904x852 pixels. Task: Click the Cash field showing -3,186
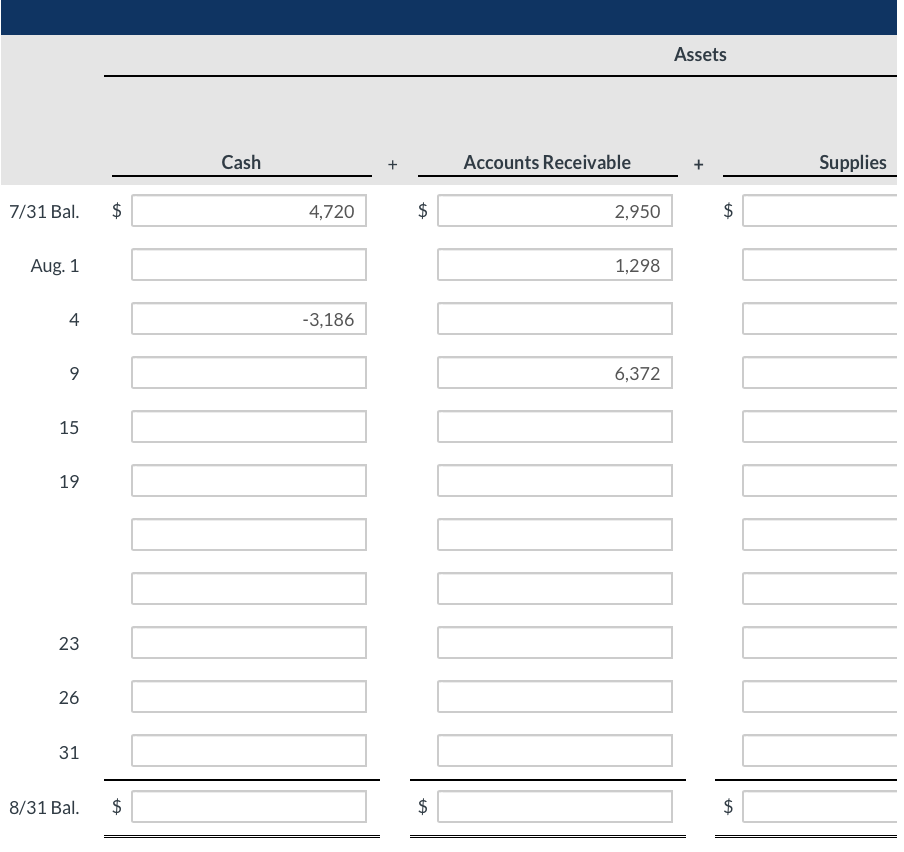pyautogui.click(x=248, y=318)
